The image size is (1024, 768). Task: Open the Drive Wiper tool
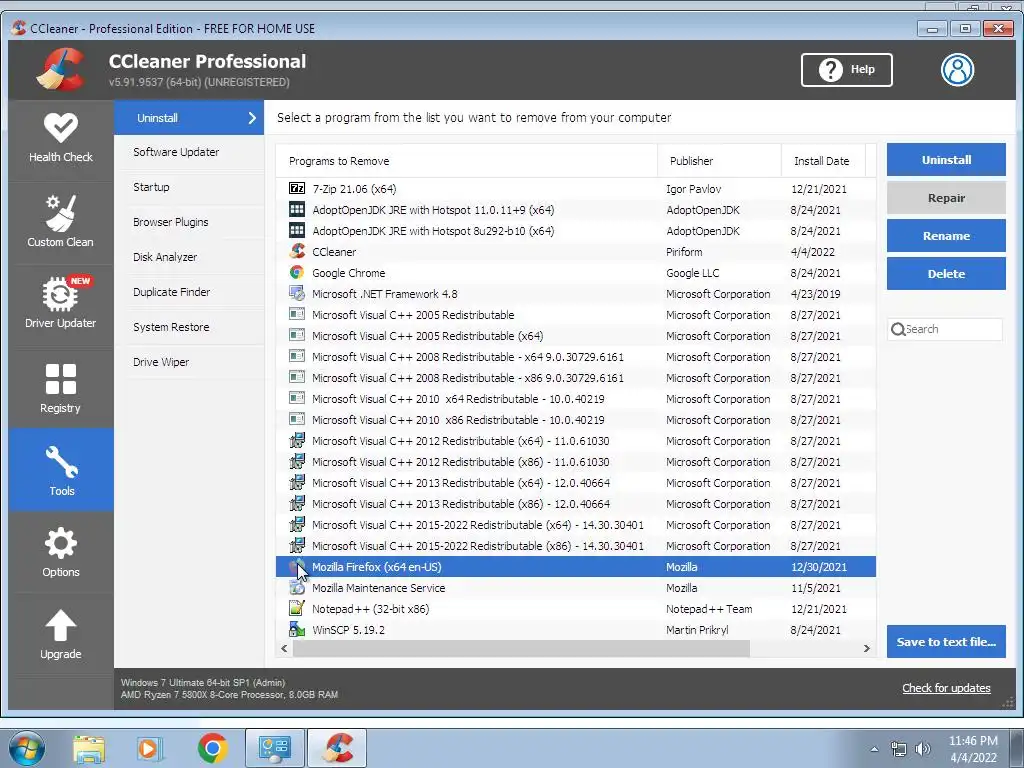(x=189, y=362)
